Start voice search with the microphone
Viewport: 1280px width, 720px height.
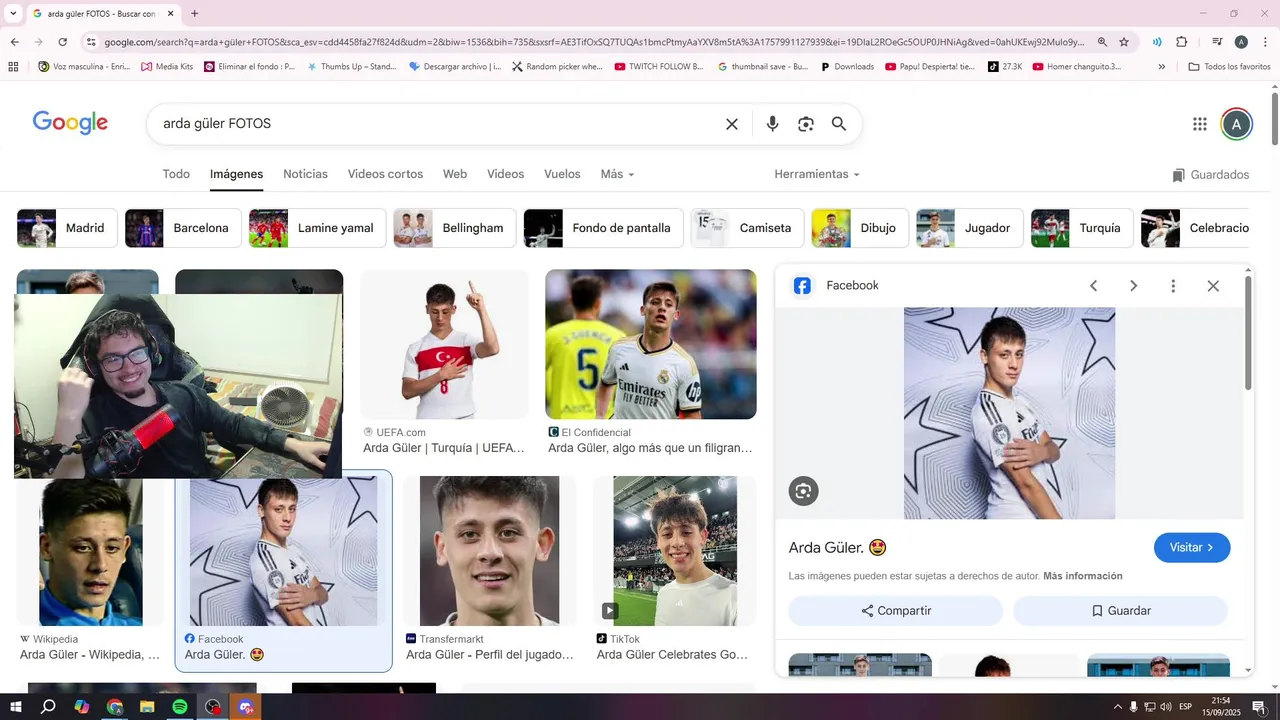772,124
